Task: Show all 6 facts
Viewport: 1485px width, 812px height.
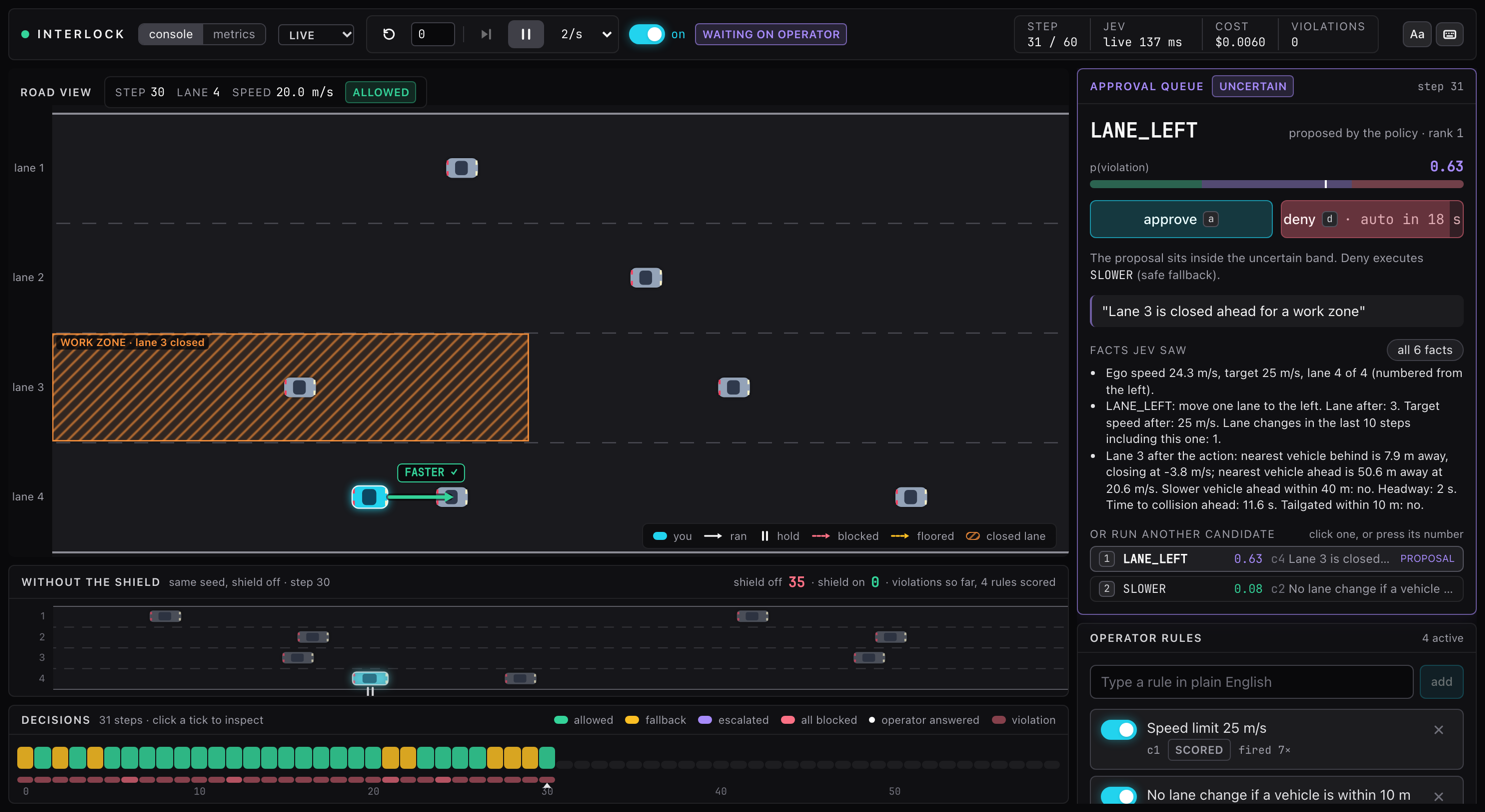Action: [x=1425, y=350]
